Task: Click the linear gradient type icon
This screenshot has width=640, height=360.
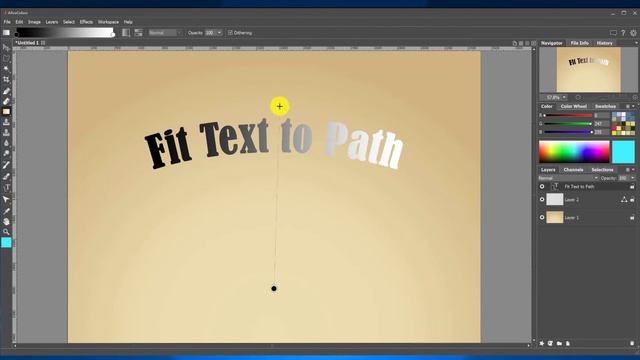Action: [x=126, y=33]
